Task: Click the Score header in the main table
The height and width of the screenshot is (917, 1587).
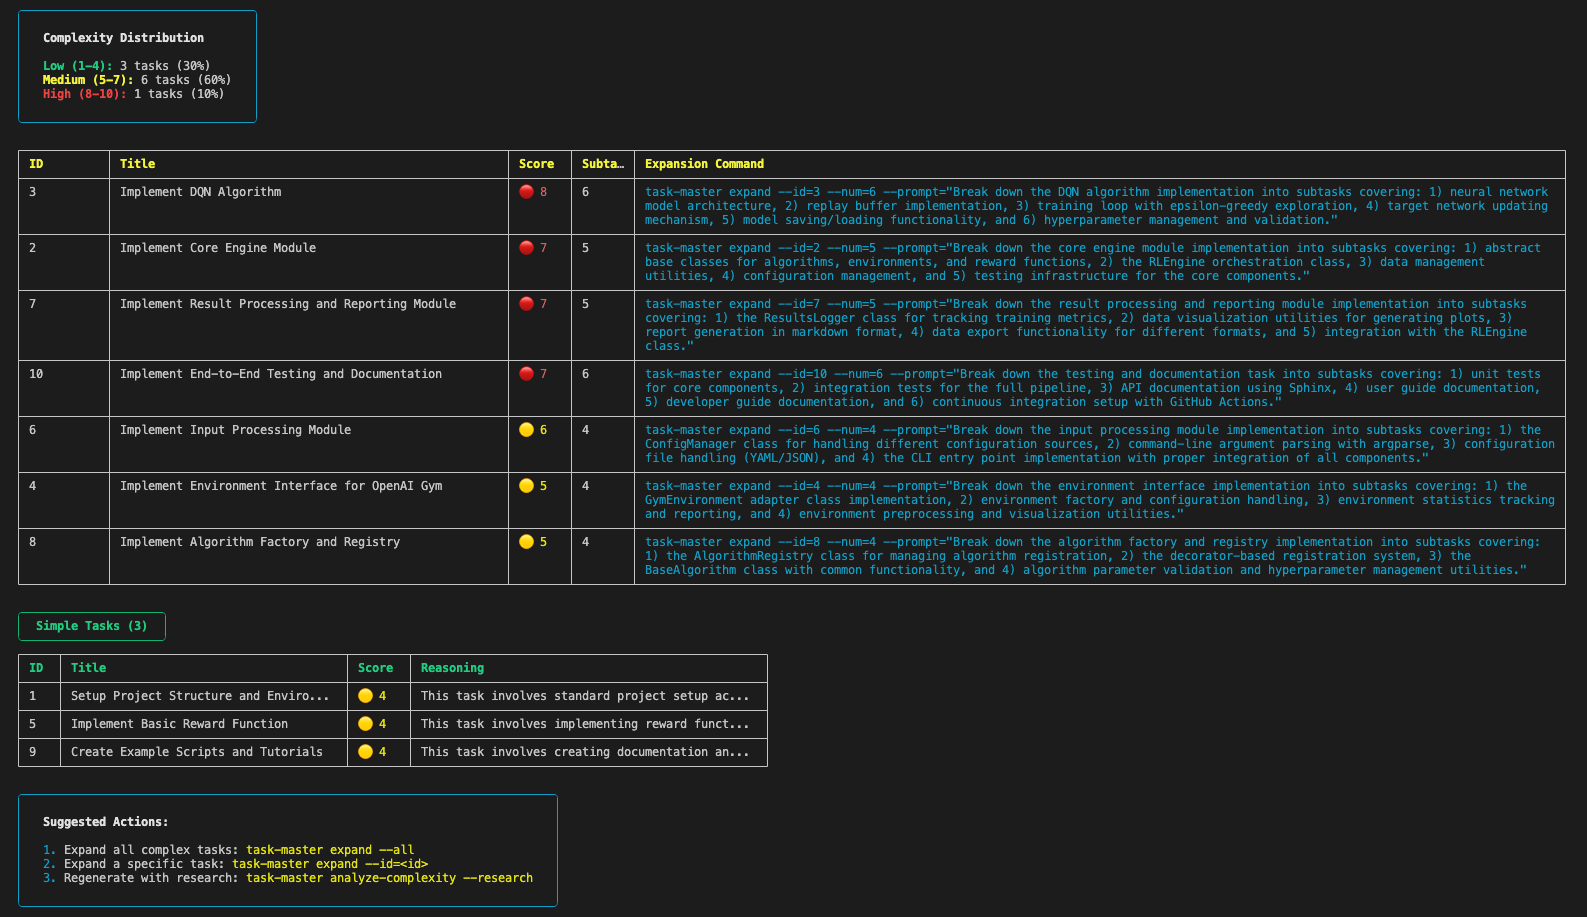Action: tap(536, 164)
